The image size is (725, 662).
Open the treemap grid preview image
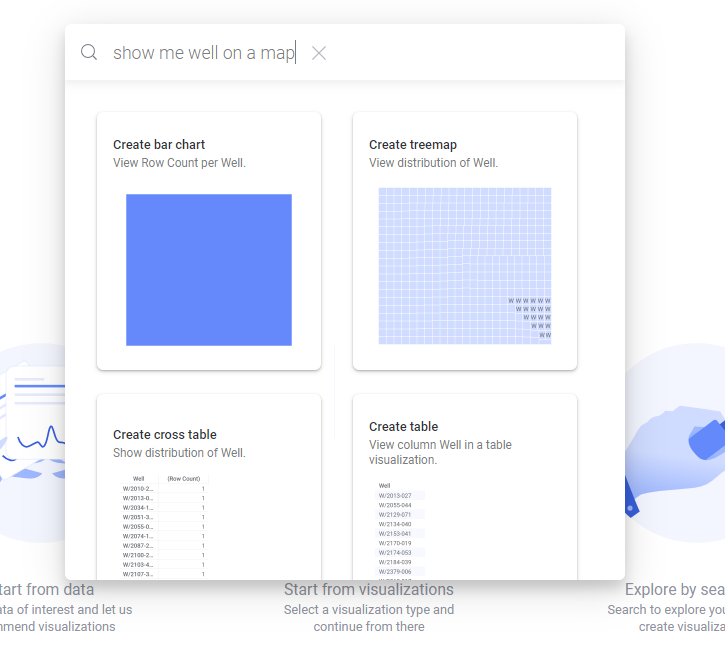click(x=465, y=266)
